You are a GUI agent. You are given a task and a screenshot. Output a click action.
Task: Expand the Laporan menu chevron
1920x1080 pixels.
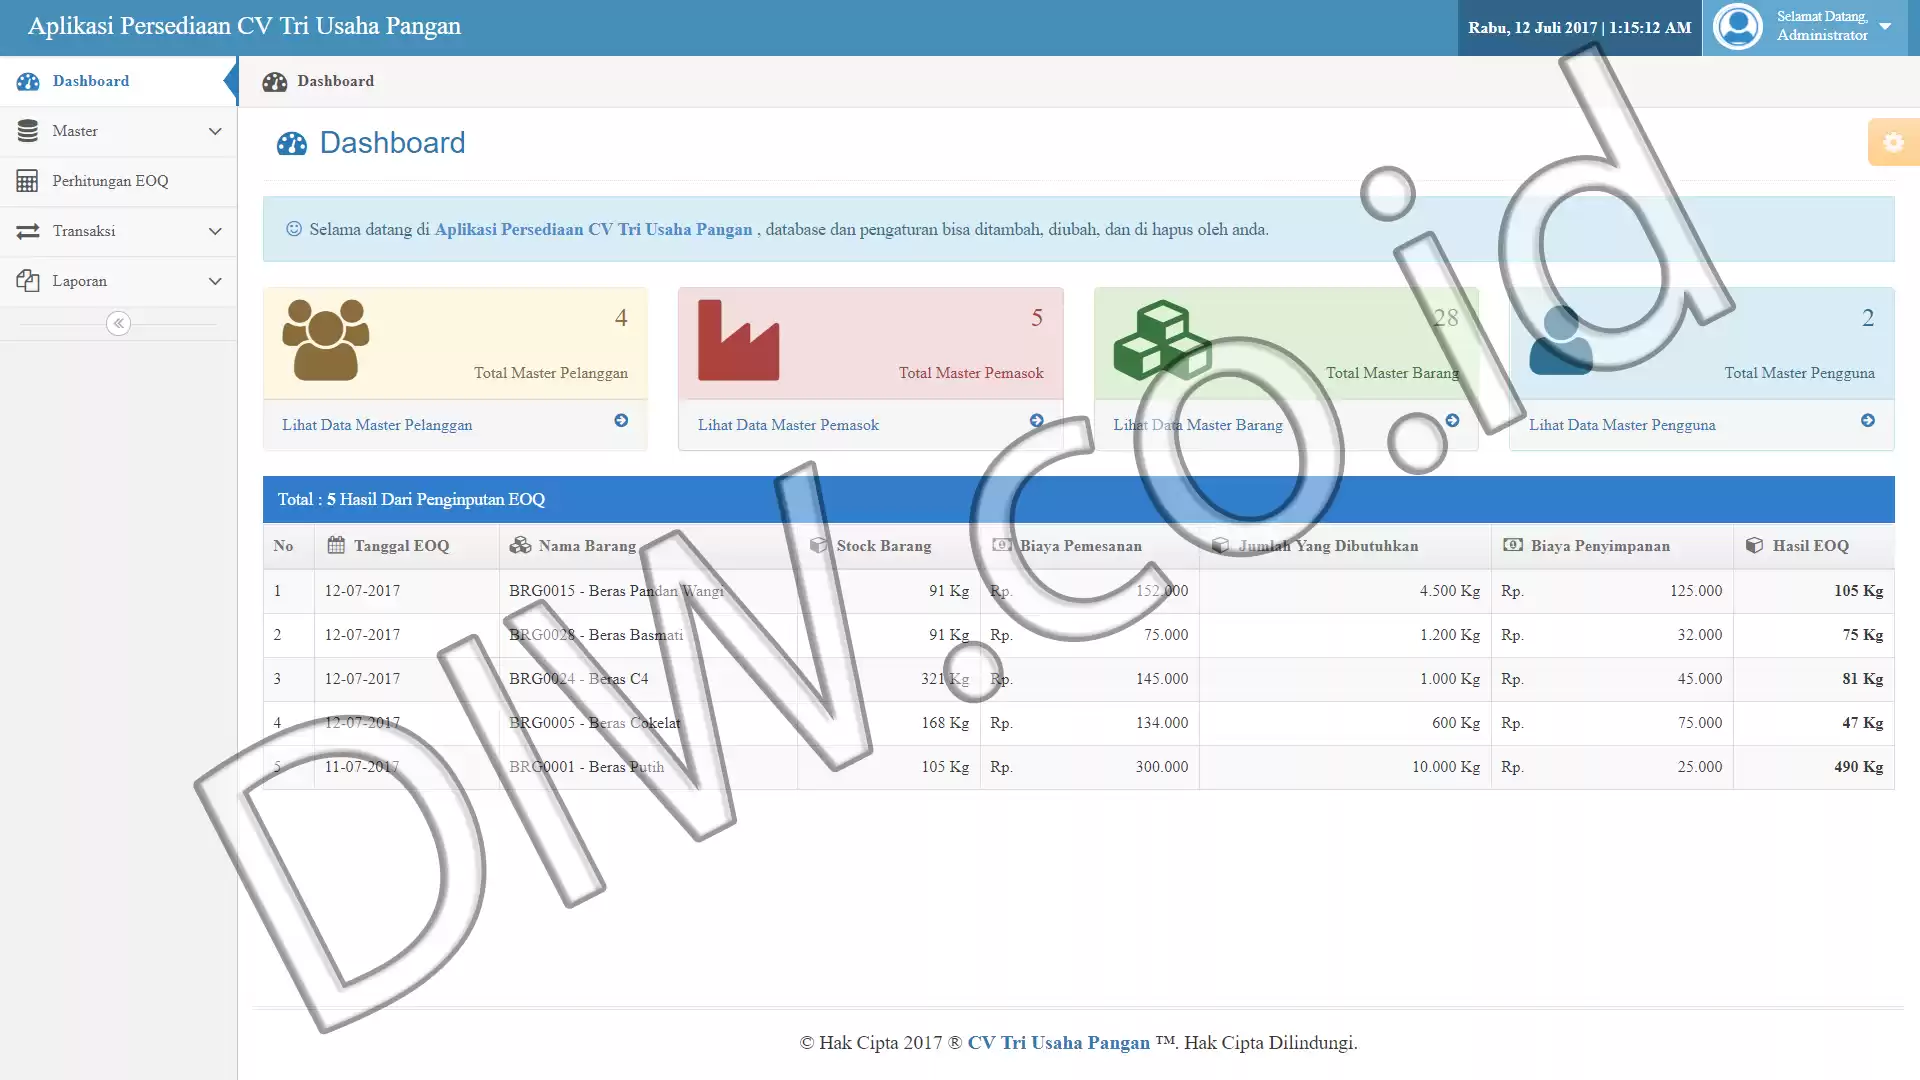coord(215,281)
